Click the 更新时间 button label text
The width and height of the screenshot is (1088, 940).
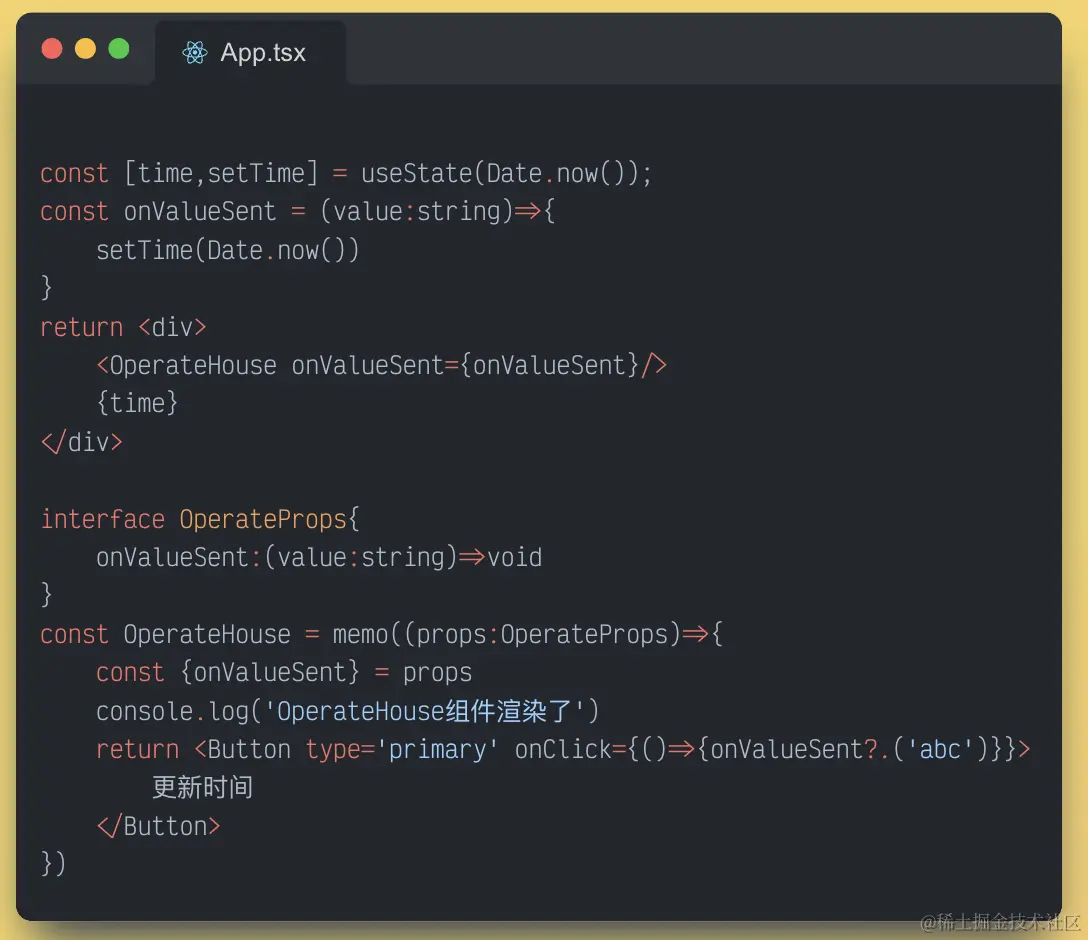[x=202, y=788]
